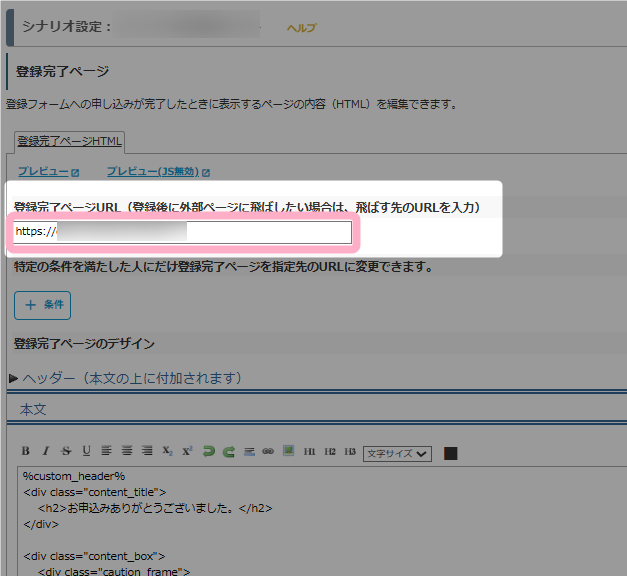Redo with the green arrow
The height and width of the screenshot is (576, 627).
pyautogui.click(x=229, y=452)
